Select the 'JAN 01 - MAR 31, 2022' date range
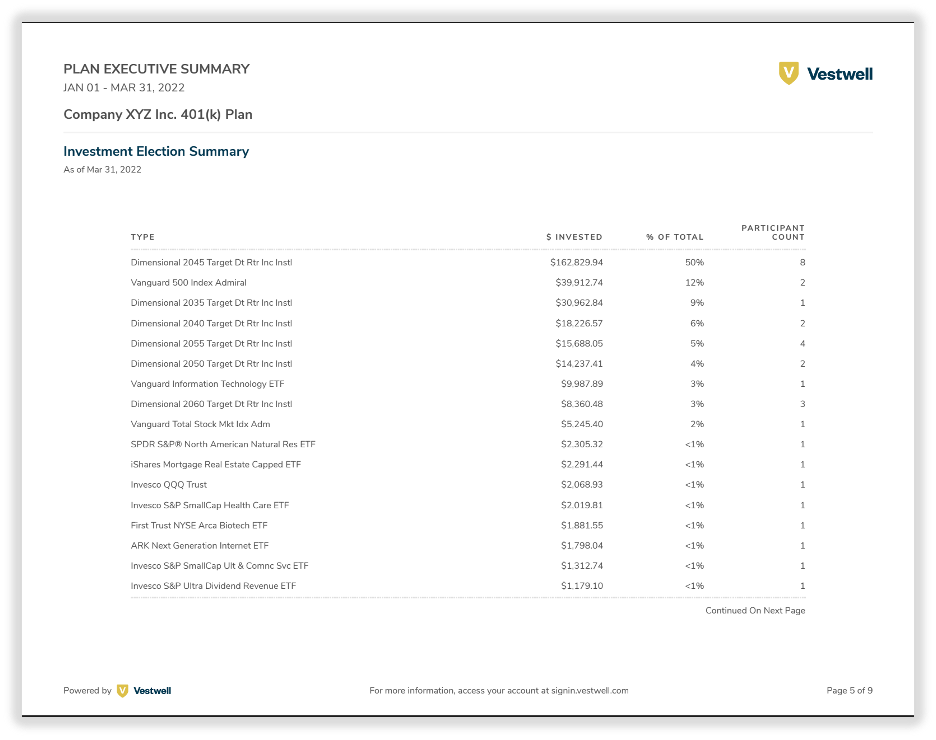The width and height of the screenshot is (936, 740). (124, 88)
